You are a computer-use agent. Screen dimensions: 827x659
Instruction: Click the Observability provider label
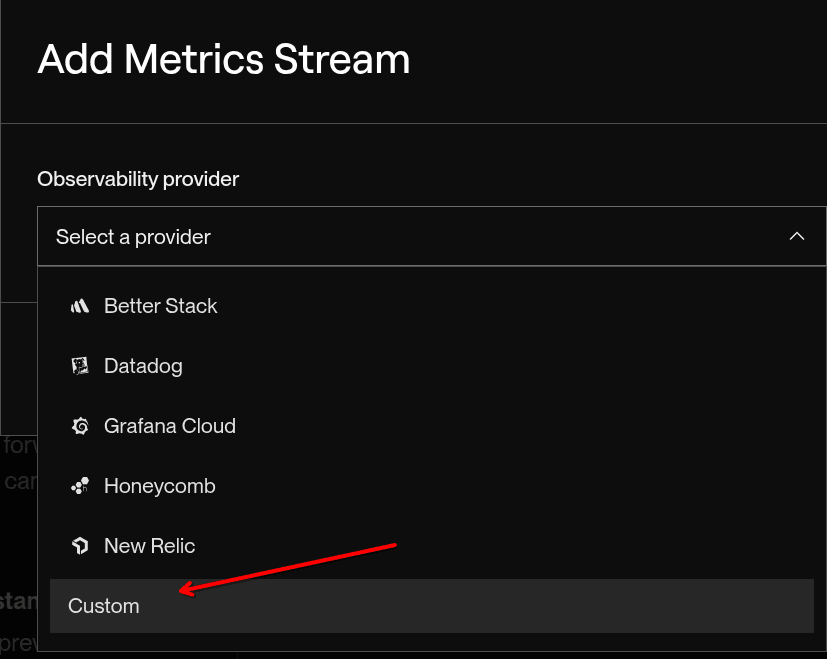coord(137,179)
